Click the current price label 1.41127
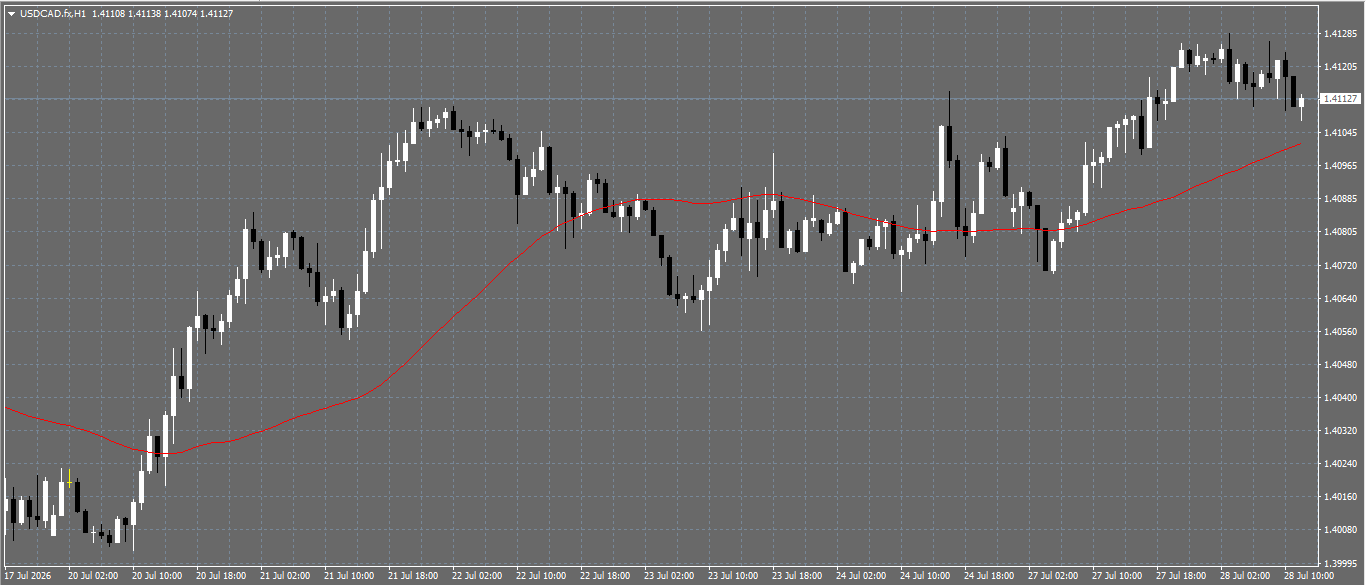1366x585 pixels. point(1341,99)
